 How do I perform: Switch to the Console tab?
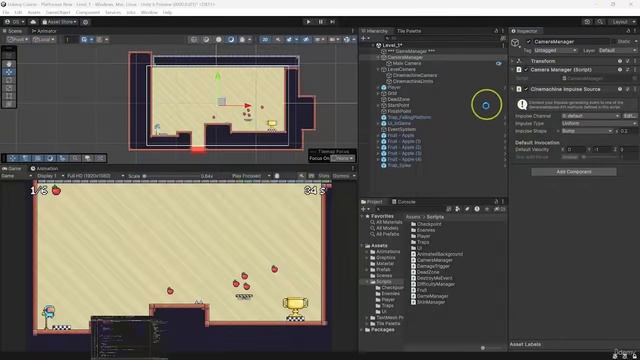pyautogui.click(x=404, y=202)
